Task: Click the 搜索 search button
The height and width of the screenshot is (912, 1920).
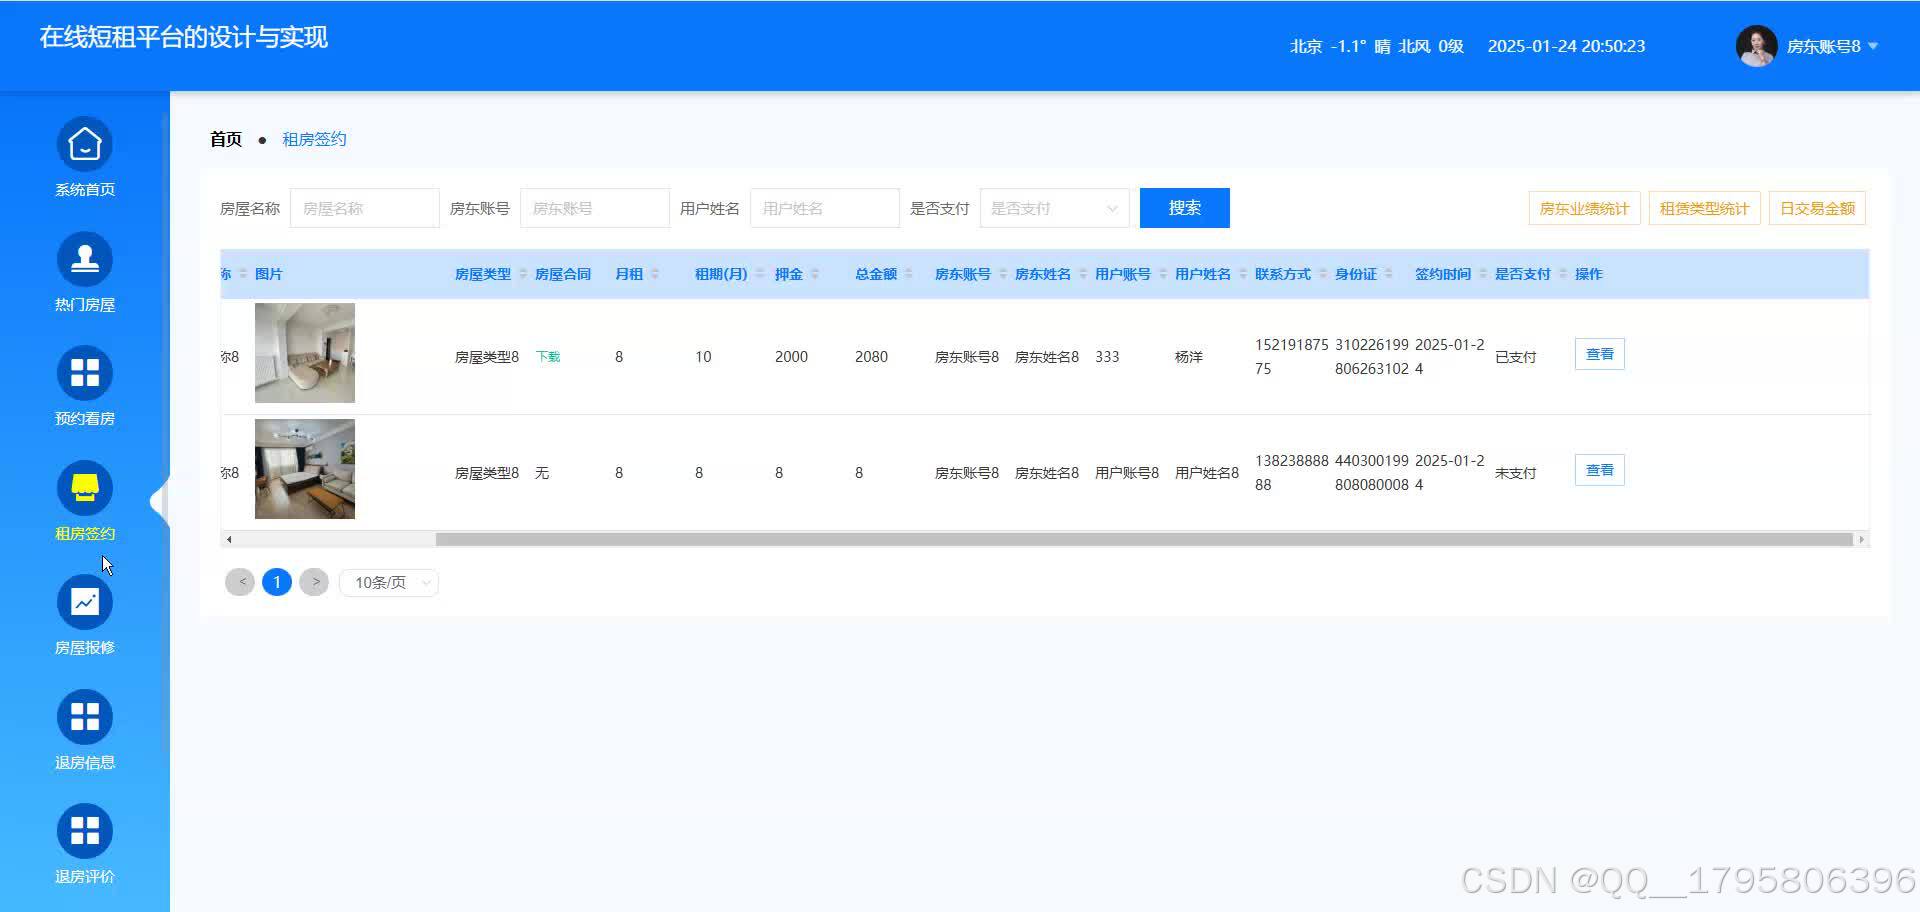Action: point(1184,207)
